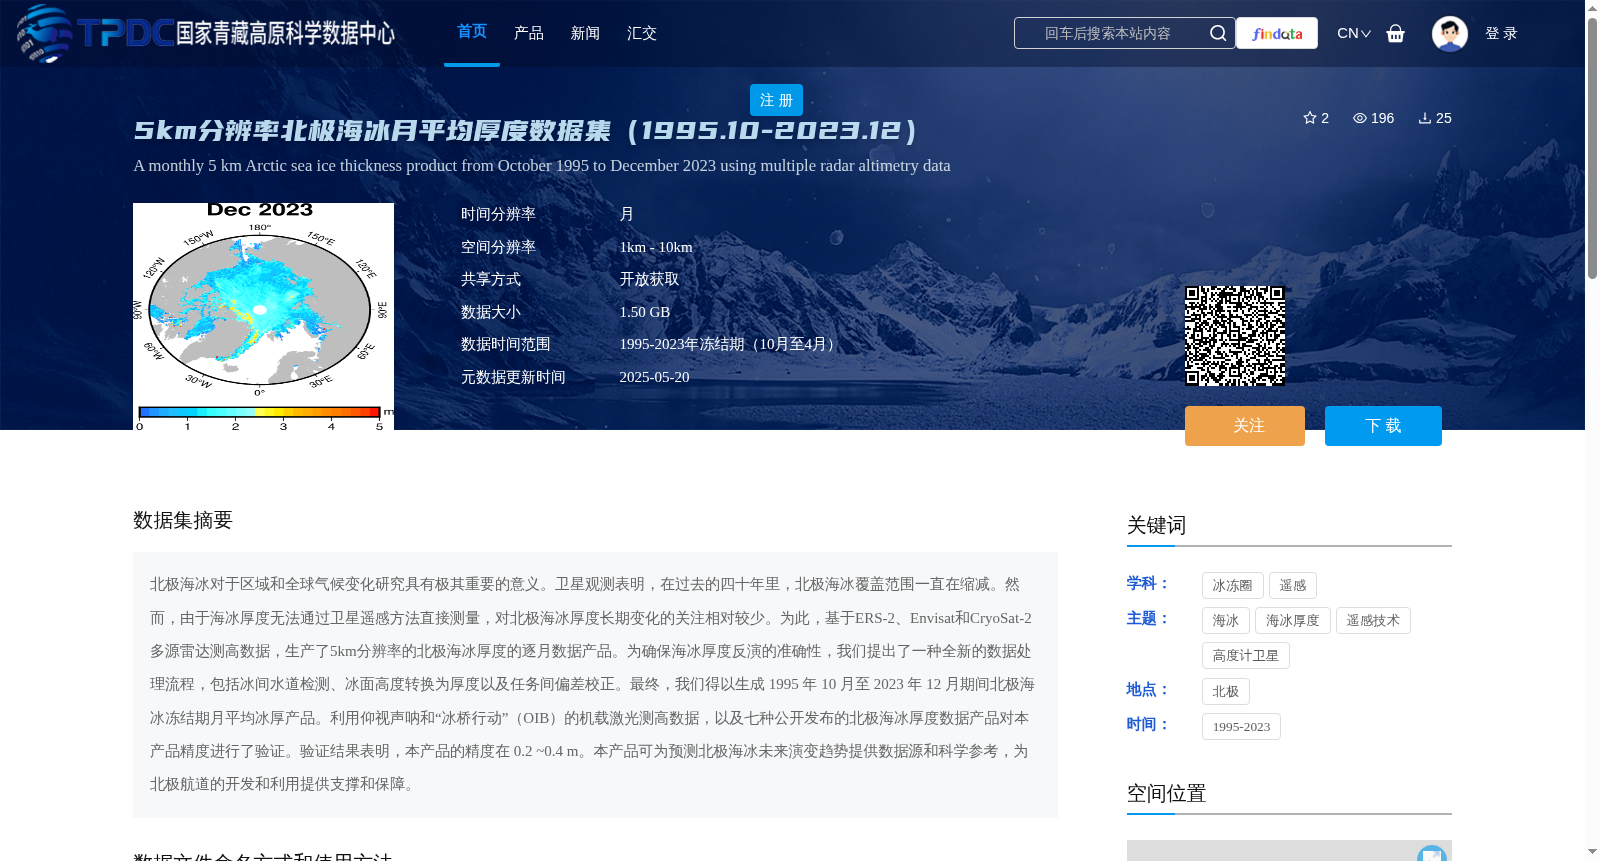Open the shopping basket icon
The height and width of the screenshot is (861, 1600).
point(1395,33)
